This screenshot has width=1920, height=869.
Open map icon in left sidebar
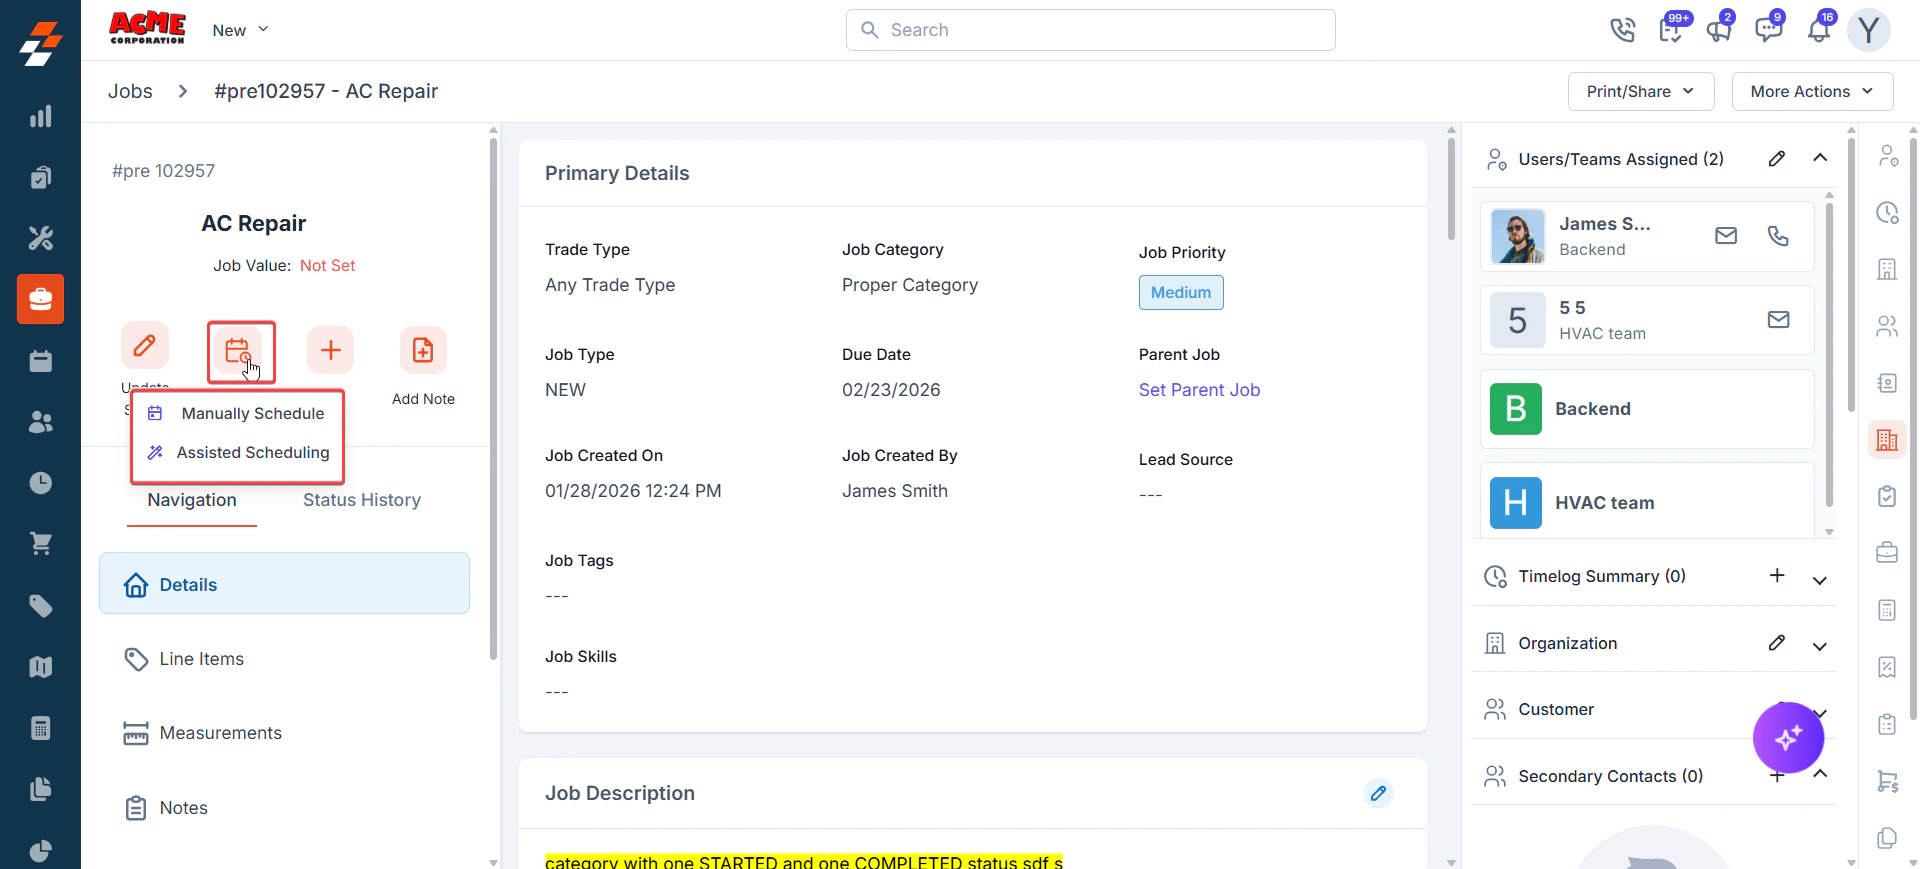click(x=40, y=667)
